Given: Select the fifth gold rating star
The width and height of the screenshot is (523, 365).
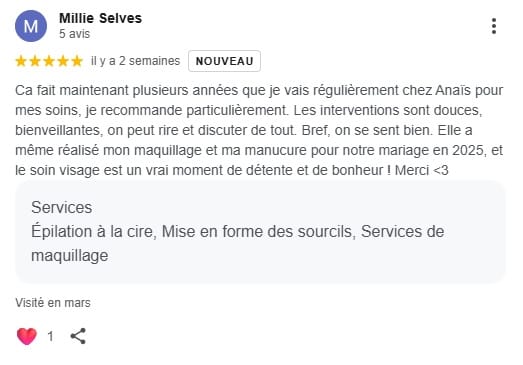Looking at the screenshot, I should tap(77, 61).
